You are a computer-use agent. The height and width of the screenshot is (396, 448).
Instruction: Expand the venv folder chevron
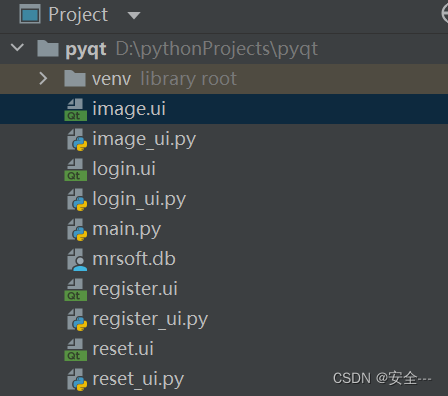point(43,79)
